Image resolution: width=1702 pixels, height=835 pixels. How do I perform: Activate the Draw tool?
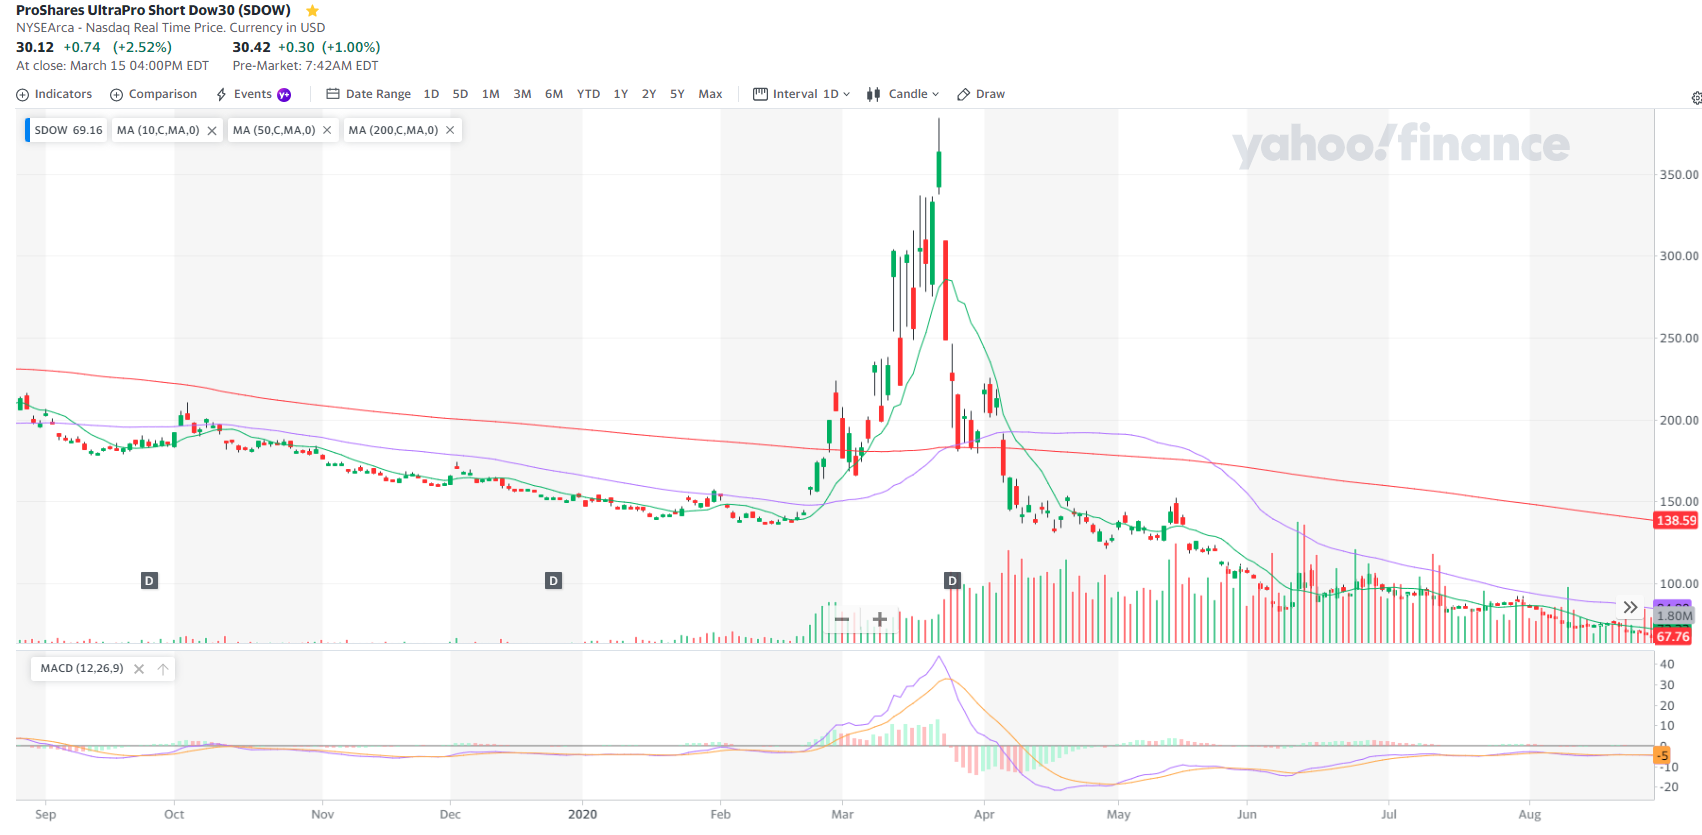981,94
